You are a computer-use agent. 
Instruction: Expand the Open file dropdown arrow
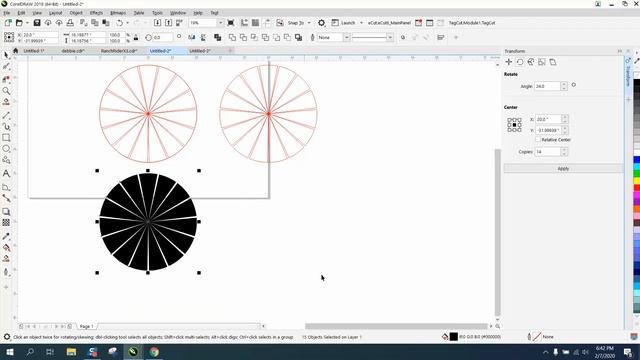pyautogui.click(x=27, y=23)
